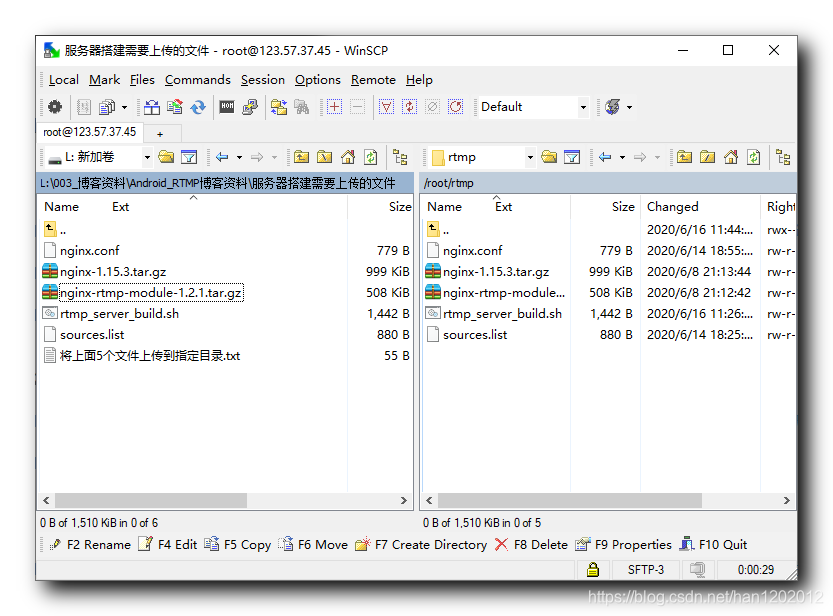The image size is (833, 616).
Task: Refresh the local panel
Action: tap(371, 157)
